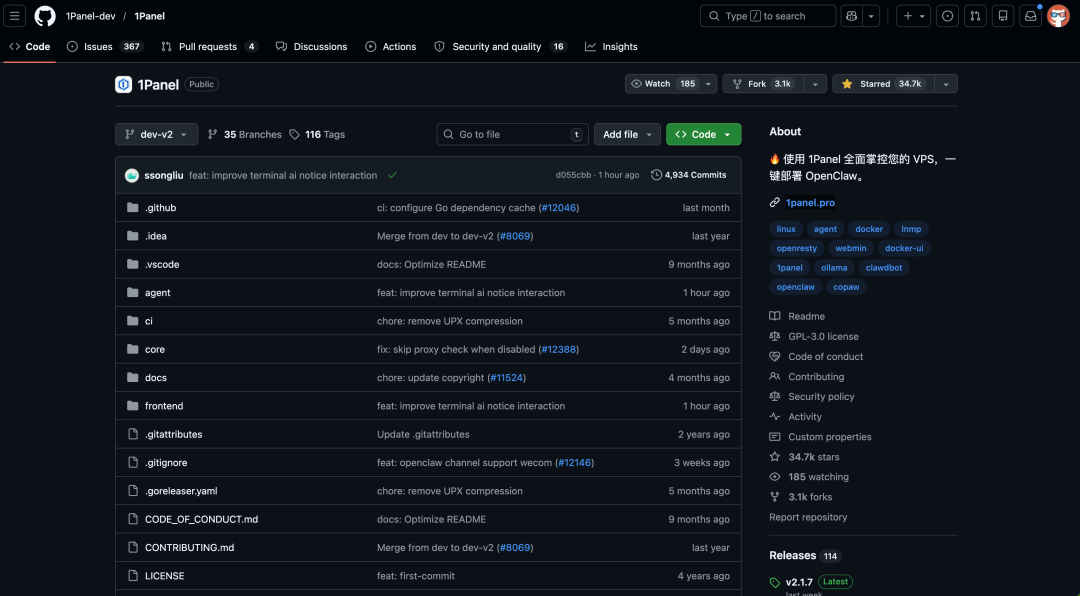Open the docs folder name
1080x596 pixels.
(156, 378)
